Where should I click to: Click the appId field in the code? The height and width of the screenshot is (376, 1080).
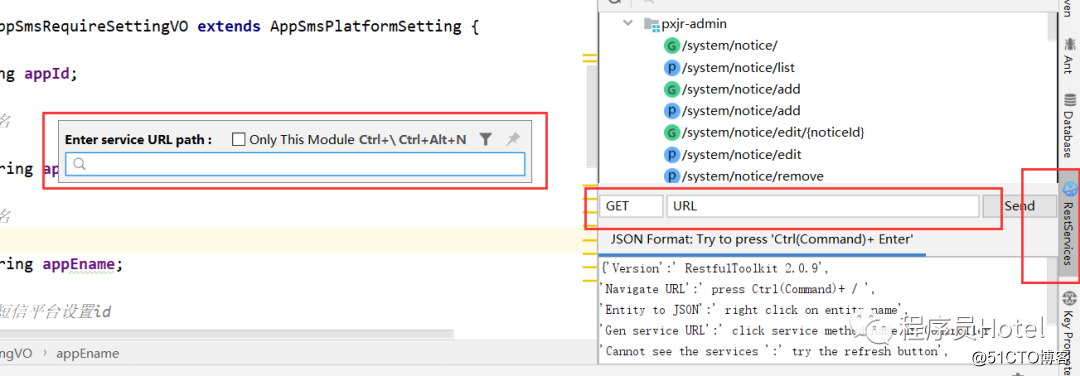click(x=48, y=74)
